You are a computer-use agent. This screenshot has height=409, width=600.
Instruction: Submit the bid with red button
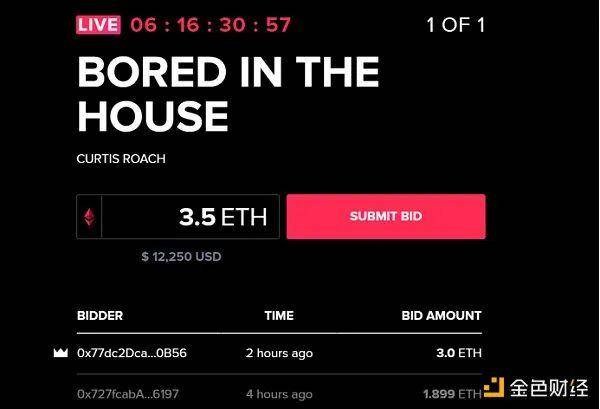pos(386,217)
